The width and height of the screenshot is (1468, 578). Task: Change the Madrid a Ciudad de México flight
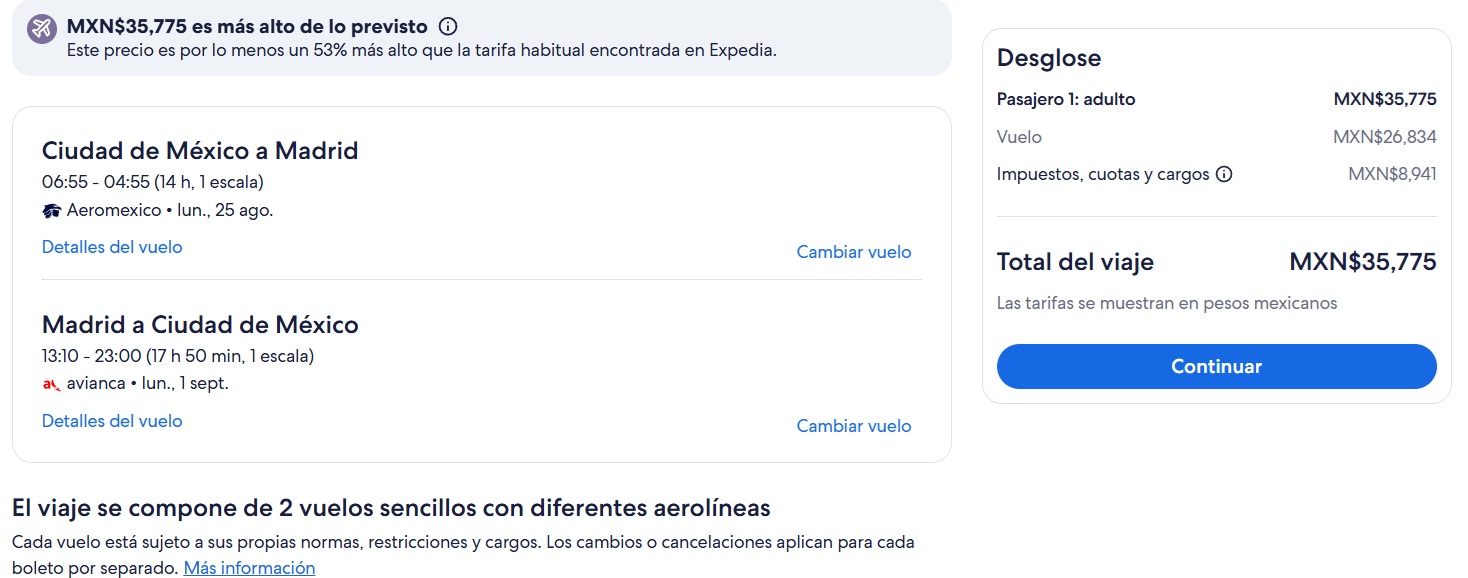pyautogui.click(x=854, y=426)
